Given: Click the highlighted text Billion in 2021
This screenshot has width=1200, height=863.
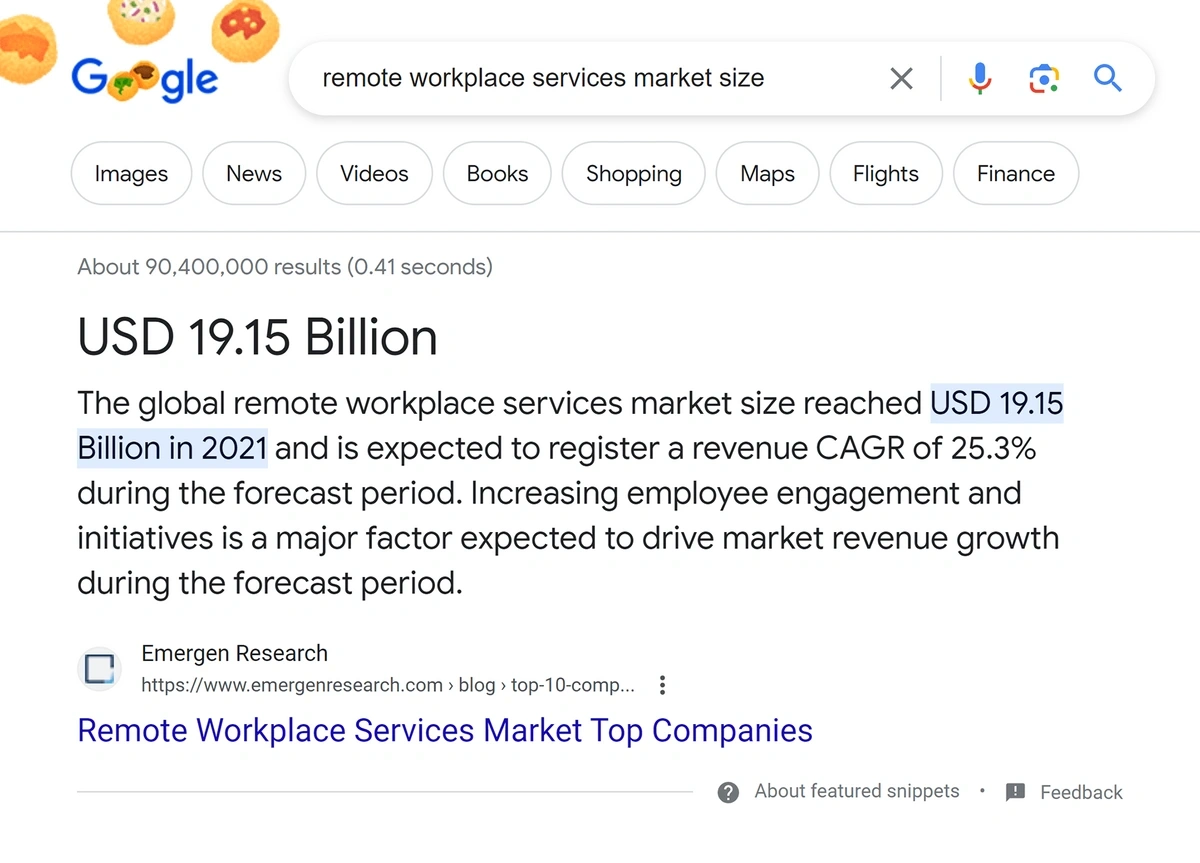Looking at the screenshot, I should (173, 448).
